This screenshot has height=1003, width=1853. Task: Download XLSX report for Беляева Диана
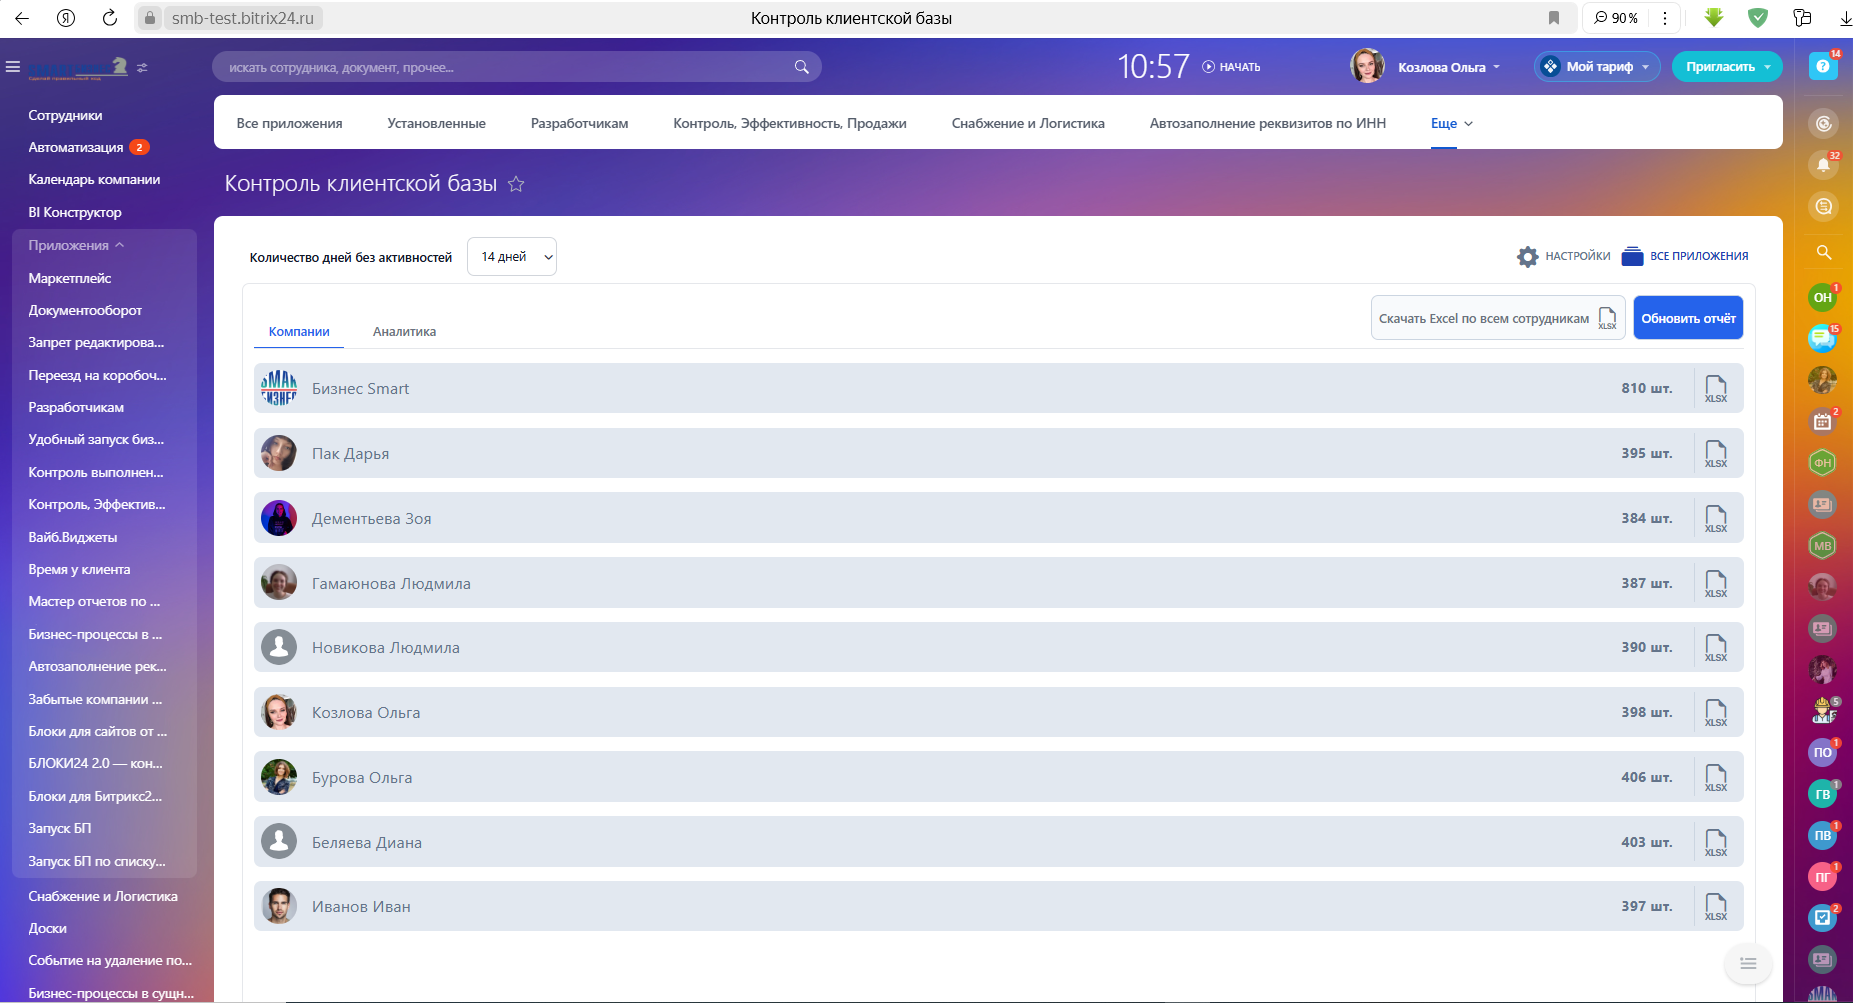[1716, 843]
